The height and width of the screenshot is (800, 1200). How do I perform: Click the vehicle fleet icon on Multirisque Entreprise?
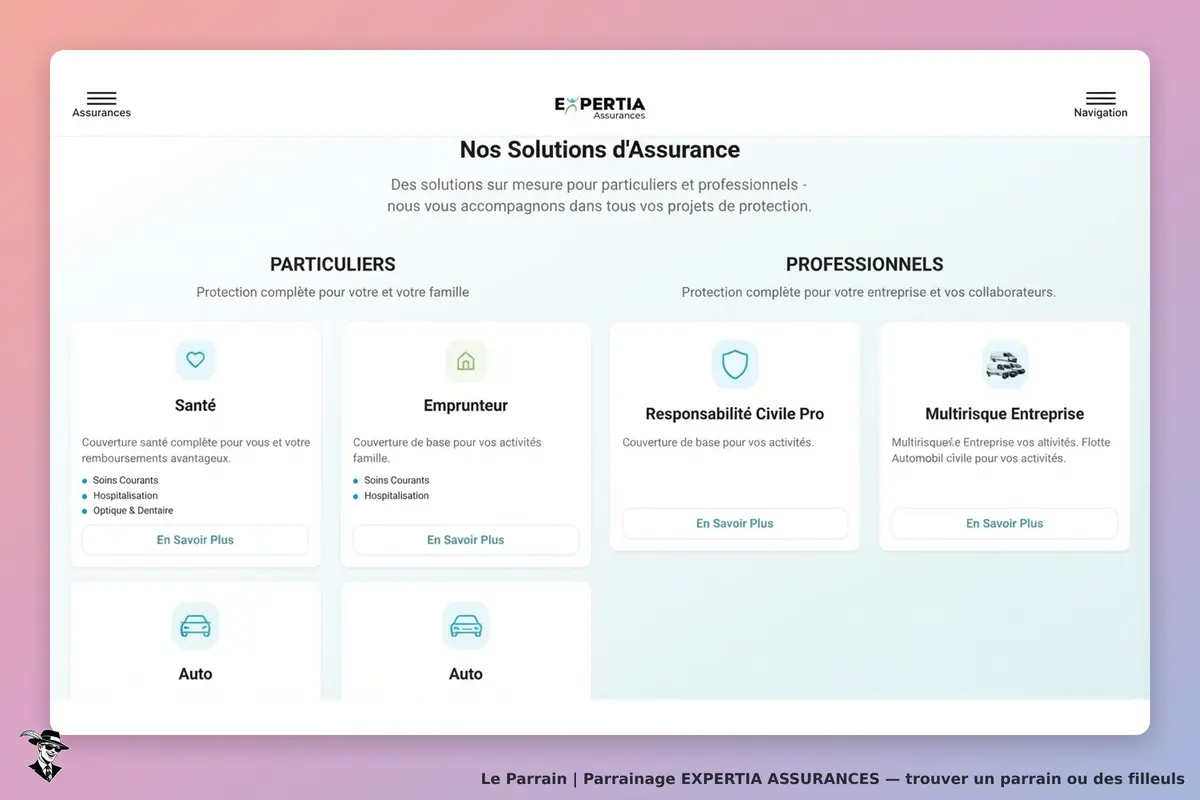(x=1005, y=364)
